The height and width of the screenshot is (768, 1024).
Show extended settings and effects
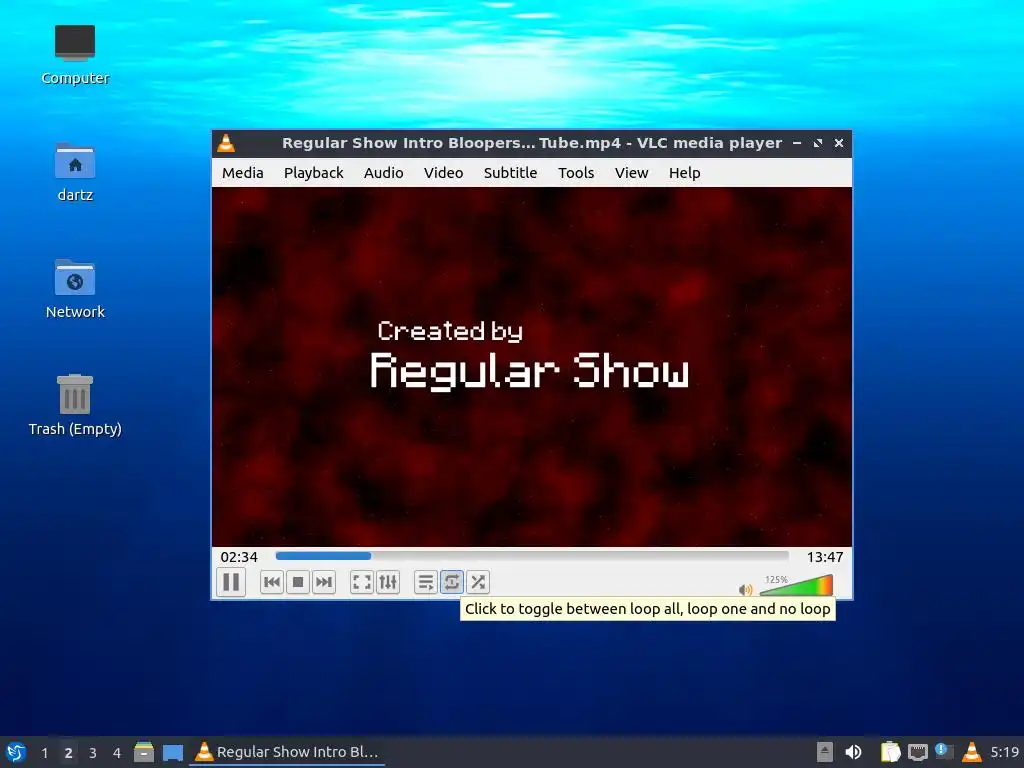coord(388,582)
